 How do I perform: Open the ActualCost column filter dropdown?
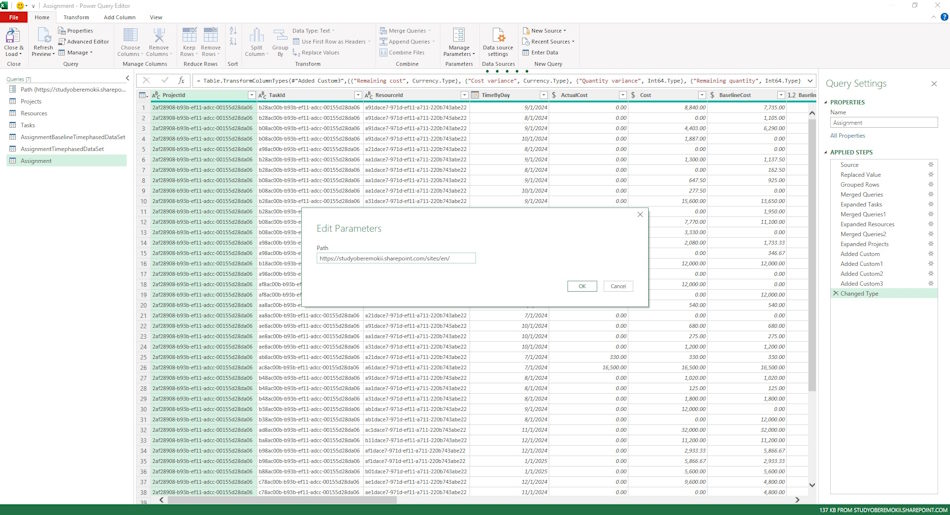(x=622, y=95)
